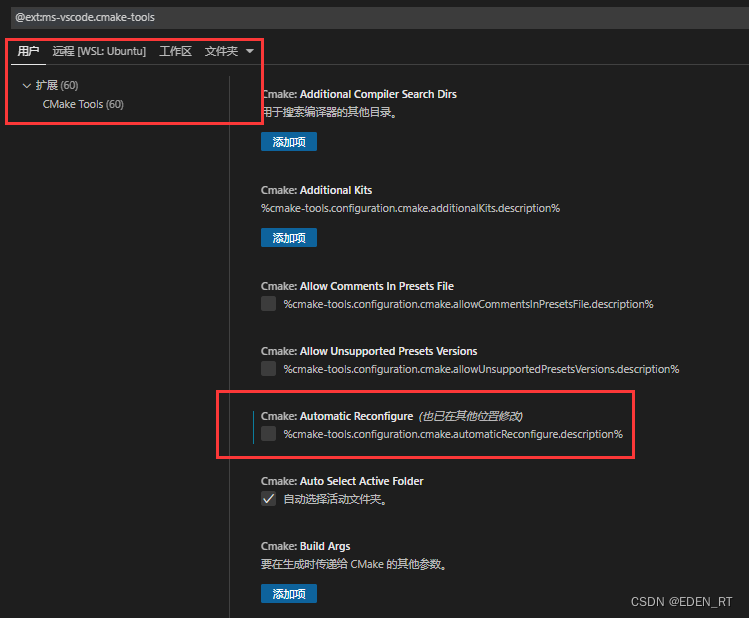The image size is (749, 618).
Task: Click the Cmake: Allow Comments In Presets File title
Action: point(357,286)
